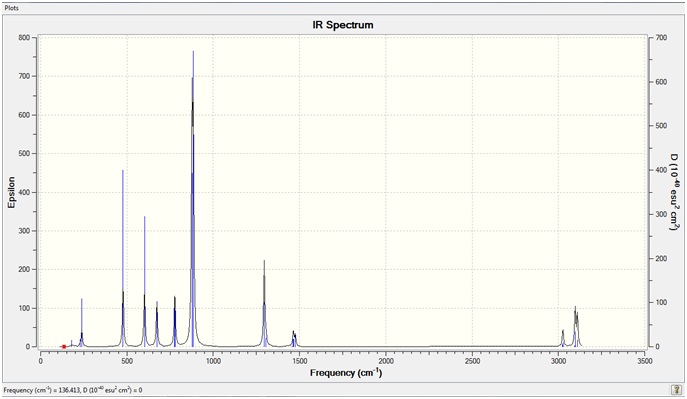The height and width of the screenshot is (399, 687).
Task: Click the double peak near 1470 cm-1
Action: pos(294,339)
